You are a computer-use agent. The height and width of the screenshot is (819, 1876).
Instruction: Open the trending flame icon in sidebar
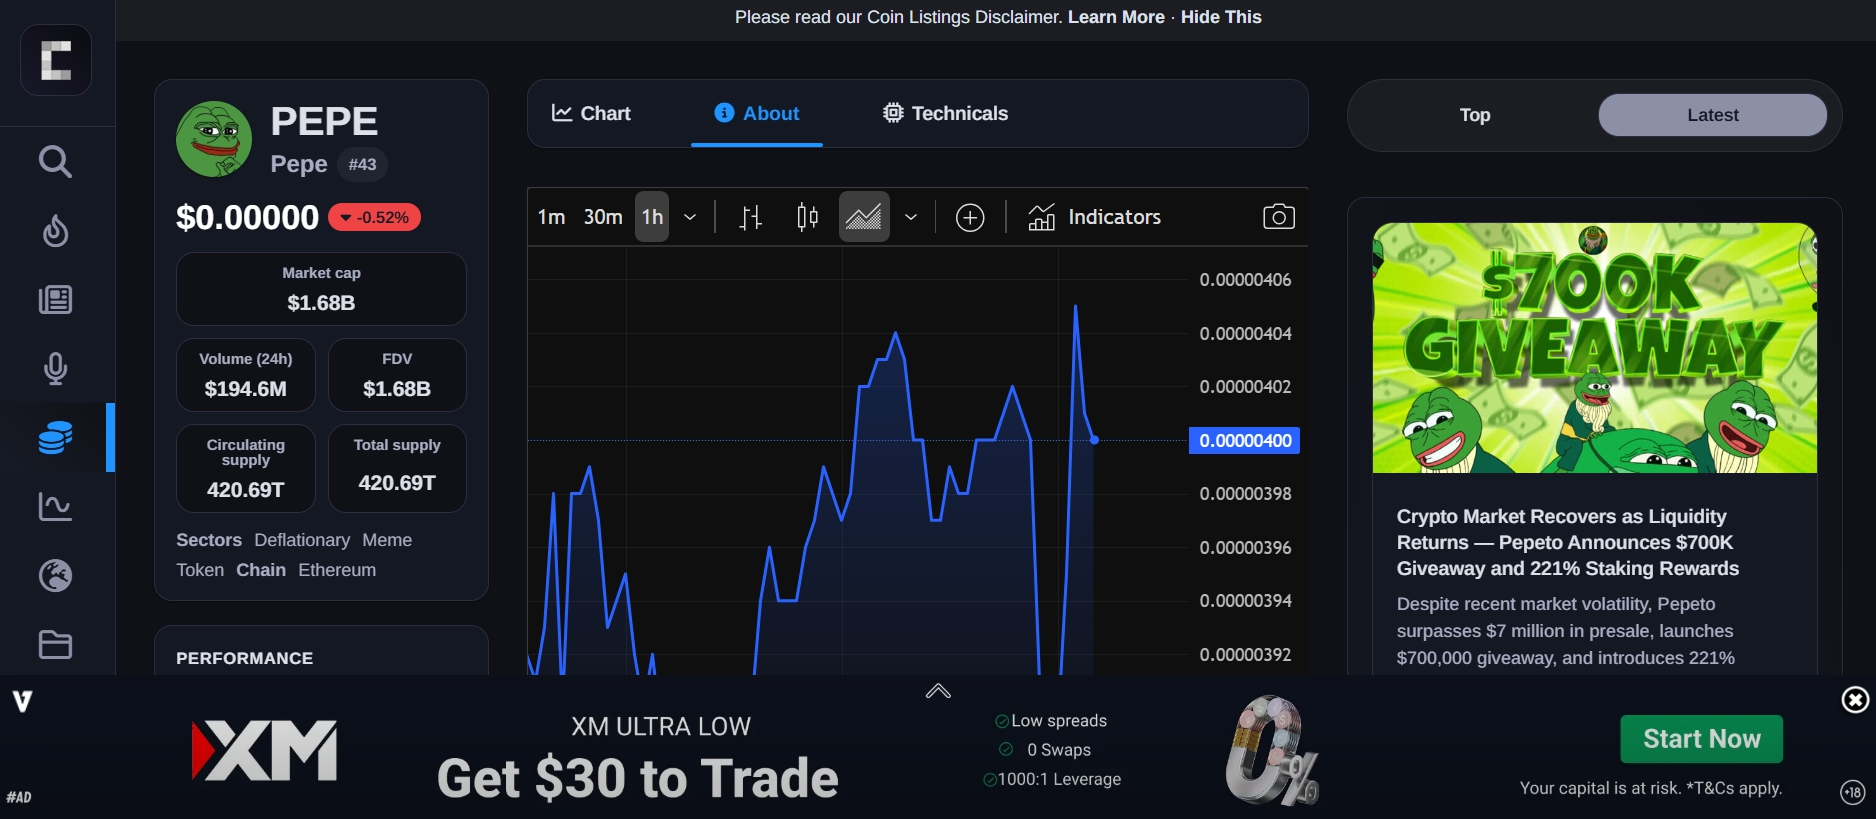tap(55, 231)
